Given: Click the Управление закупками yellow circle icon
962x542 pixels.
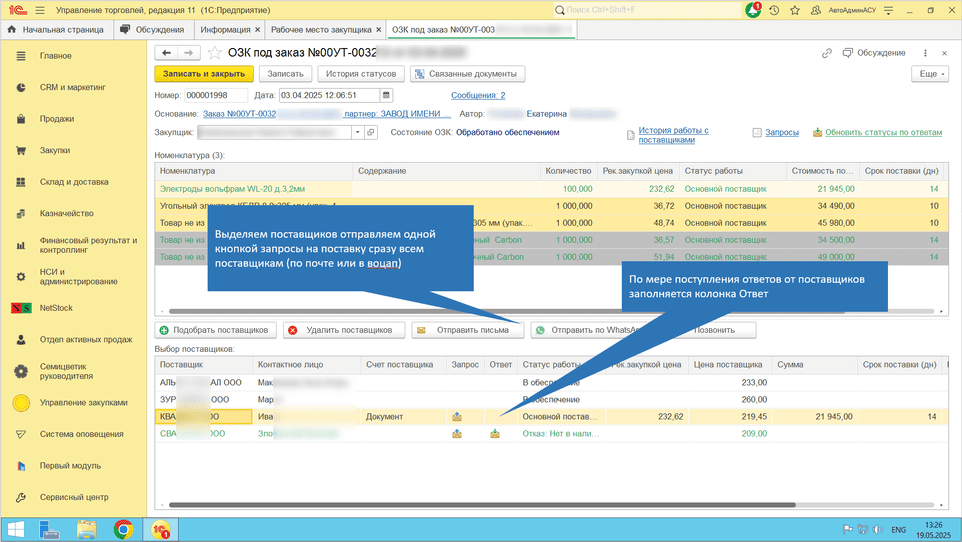Looking at the screenshot, I should [x=21, y=403].
